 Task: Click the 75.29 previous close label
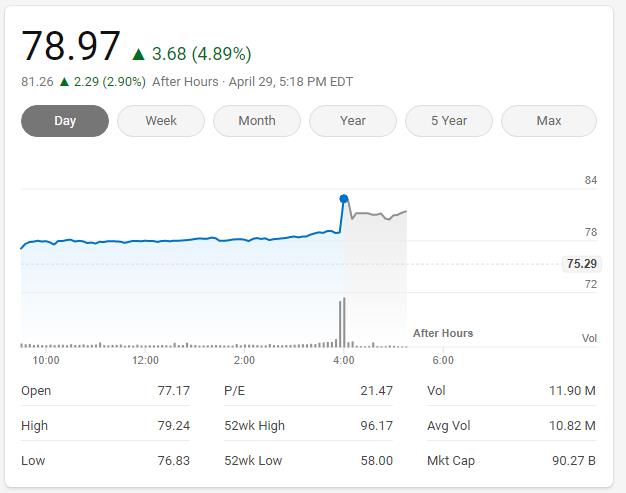click(581, 264)
